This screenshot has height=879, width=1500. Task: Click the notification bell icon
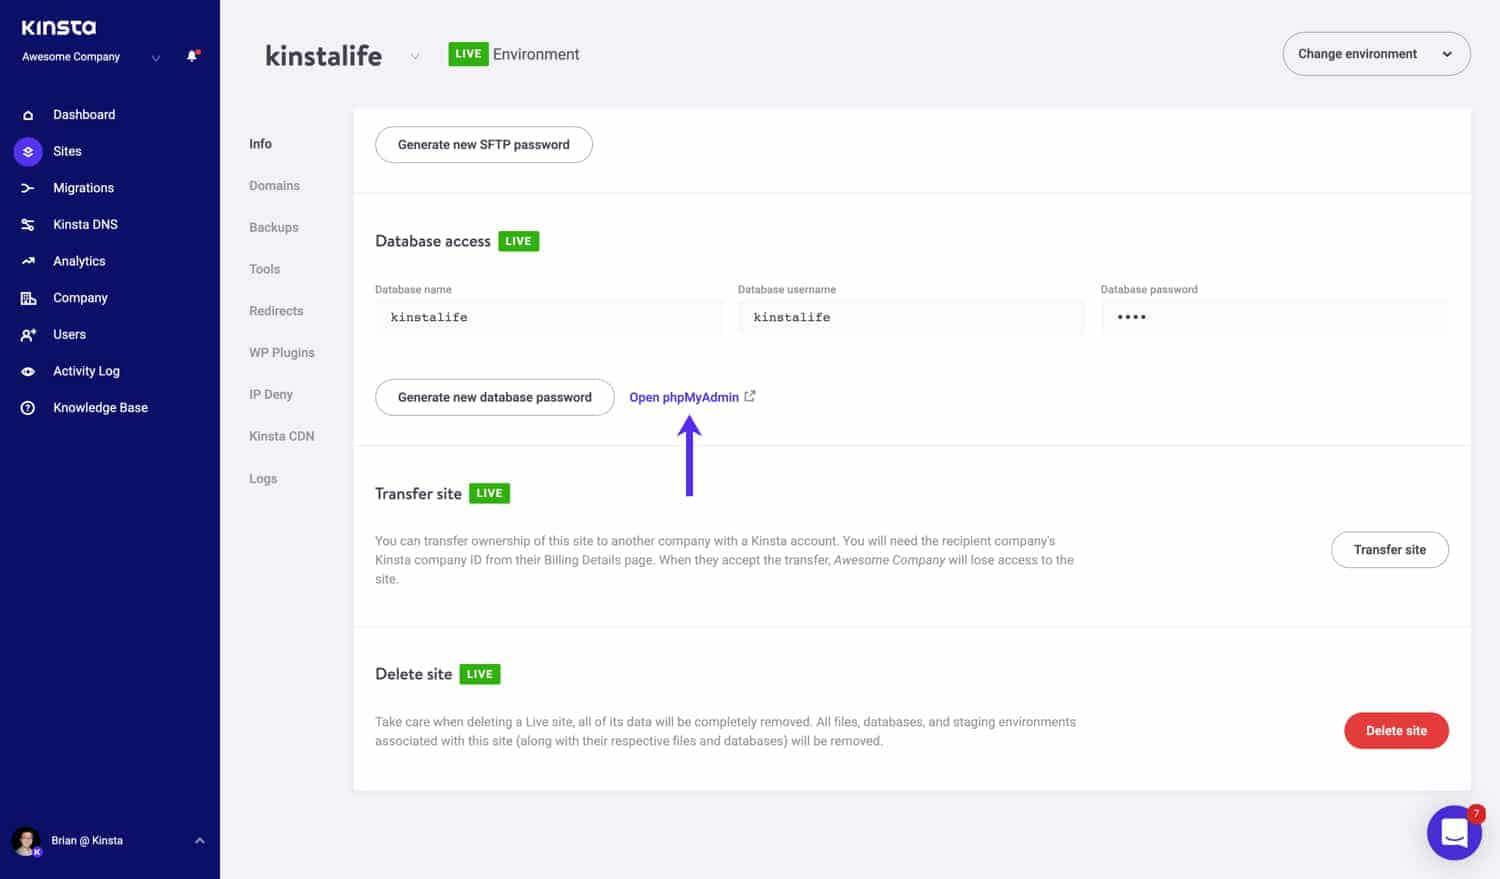coord(190,57)
